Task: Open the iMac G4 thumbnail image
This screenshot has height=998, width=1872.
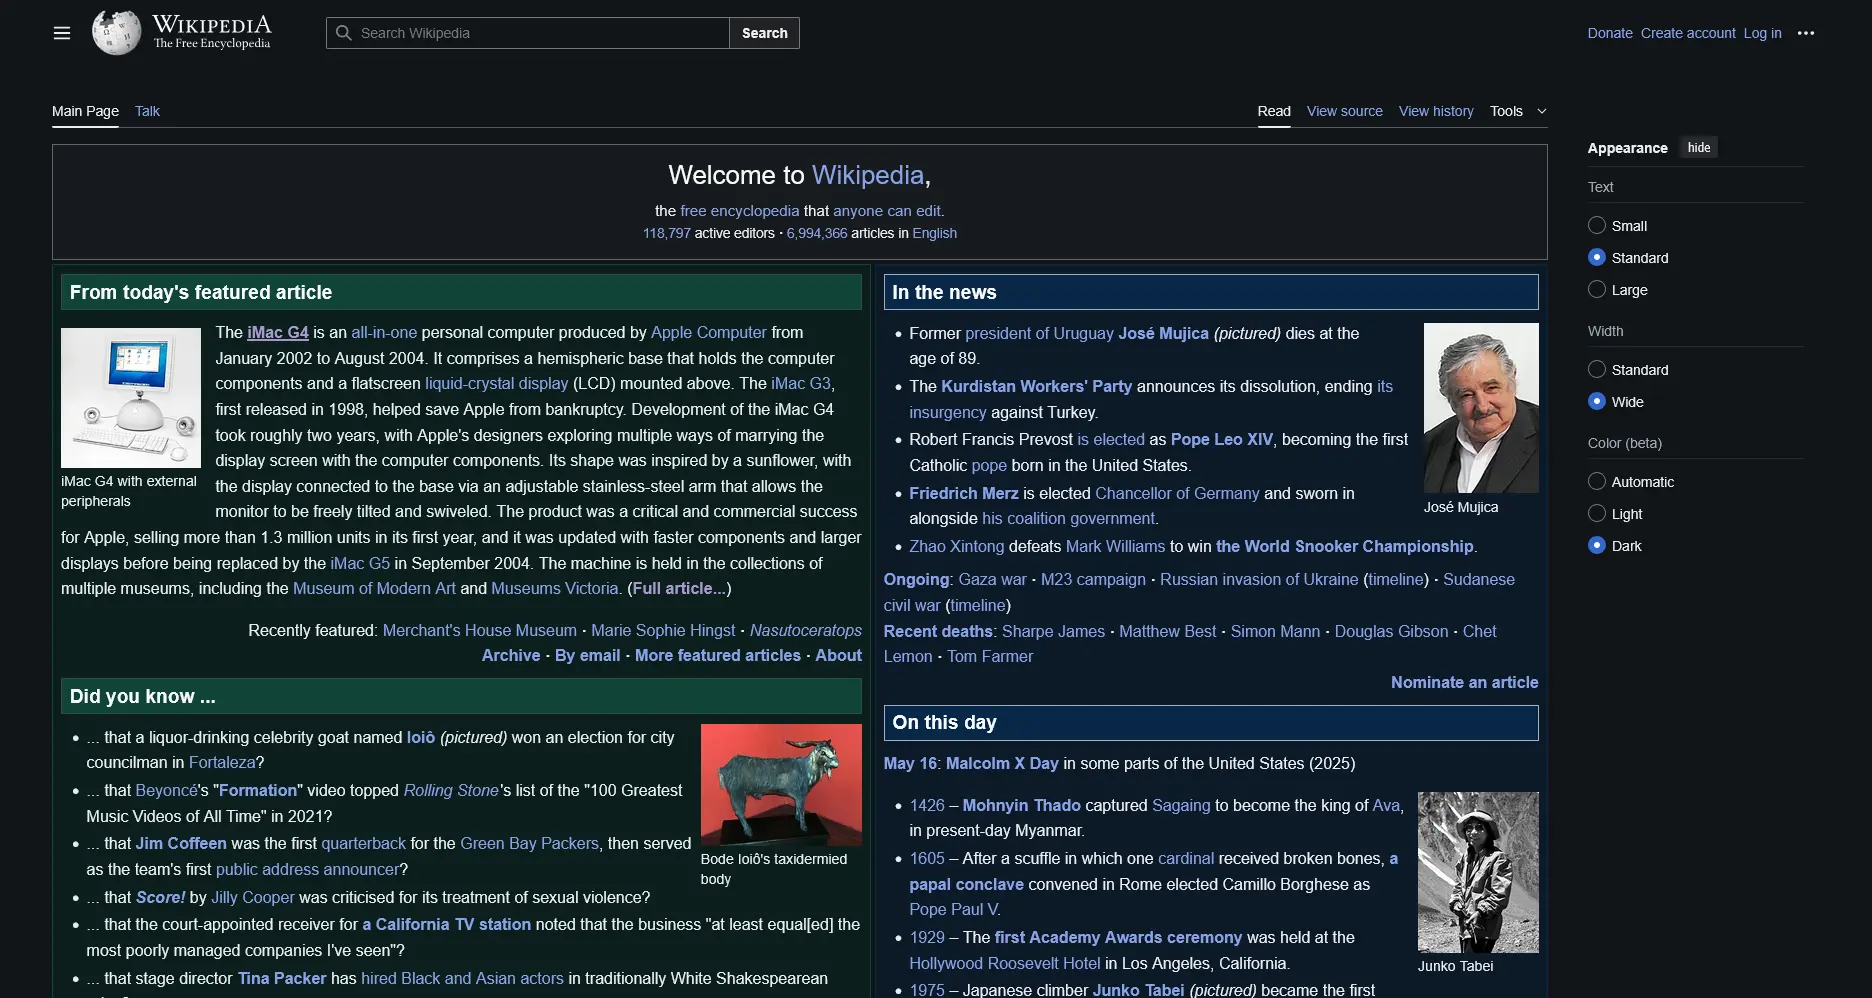Action: pyautogui.click(x=131, y=398)
